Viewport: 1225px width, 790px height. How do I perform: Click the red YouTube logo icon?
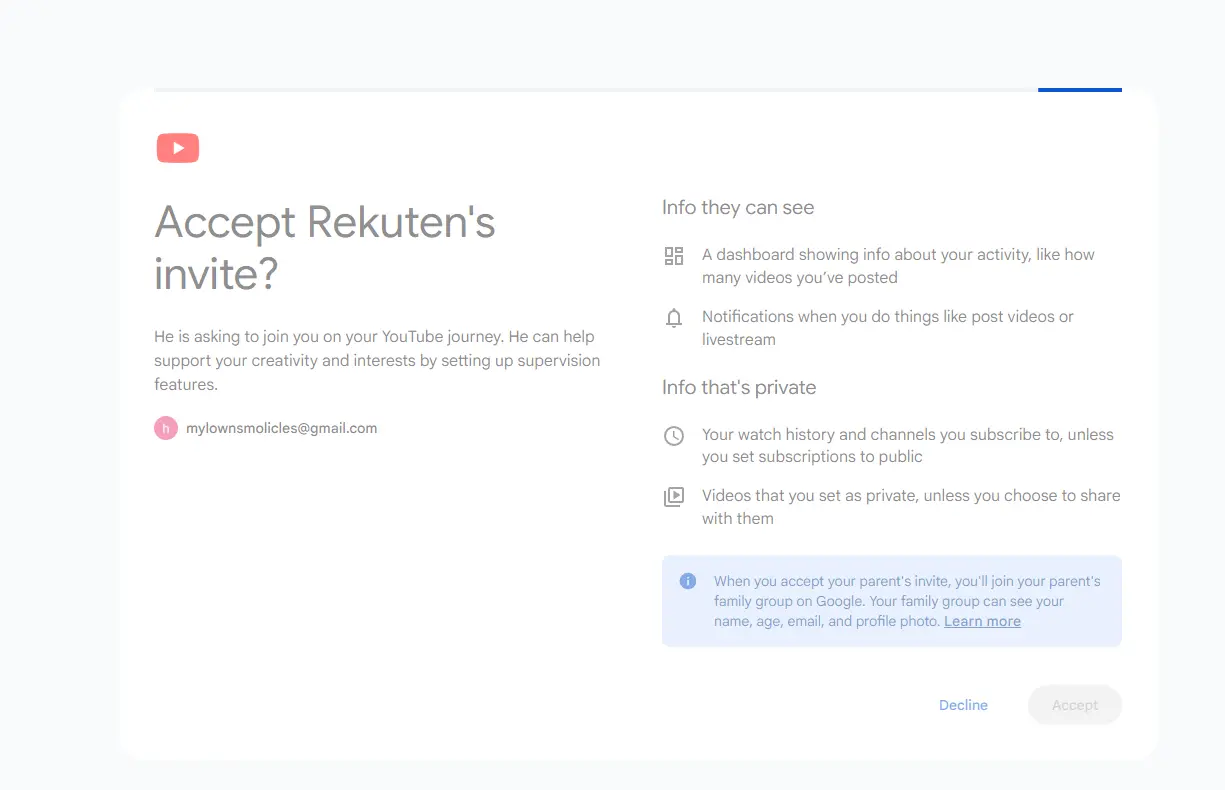pyautogui.click(x=178, y=148)
